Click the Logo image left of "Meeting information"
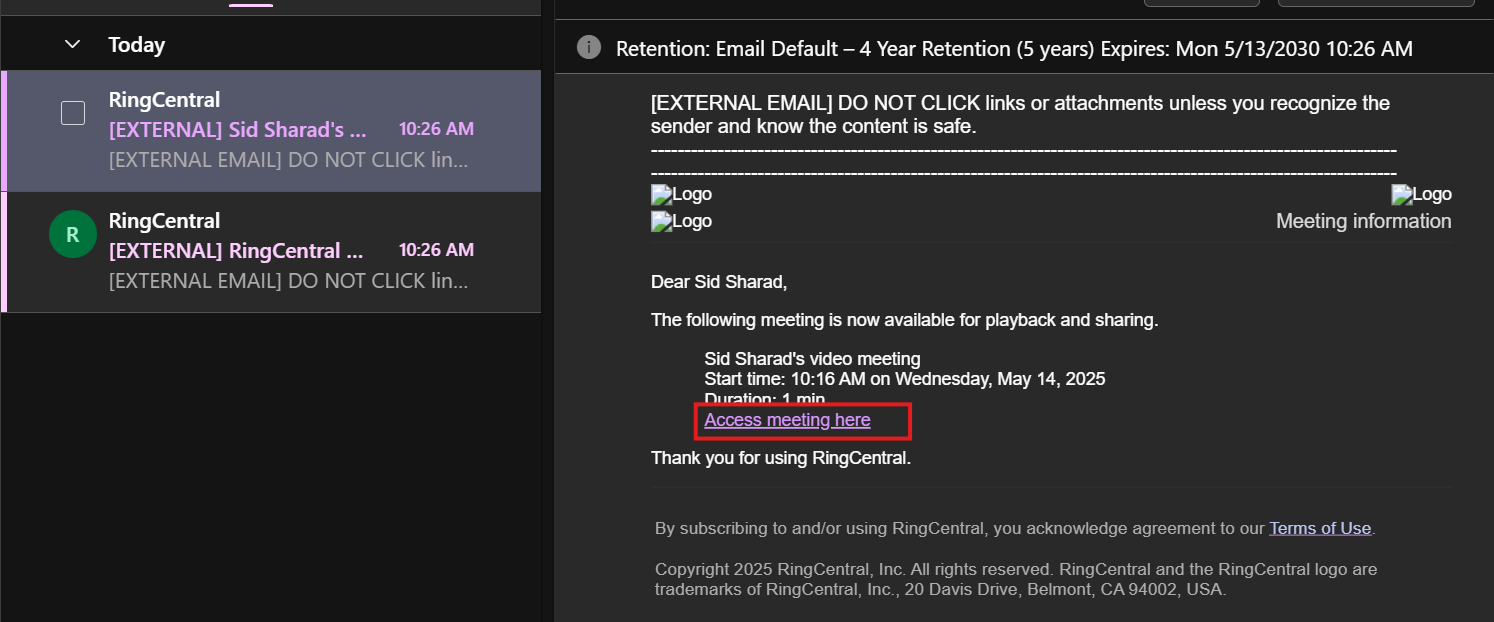 click(681, 221)
